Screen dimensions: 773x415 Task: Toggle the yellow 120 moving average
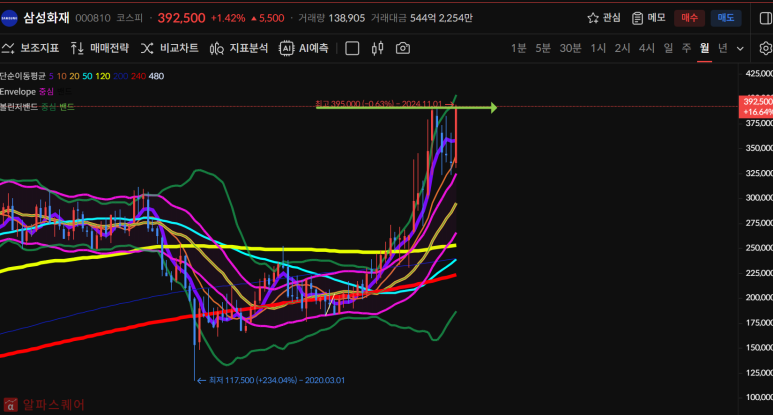(103, 76)
